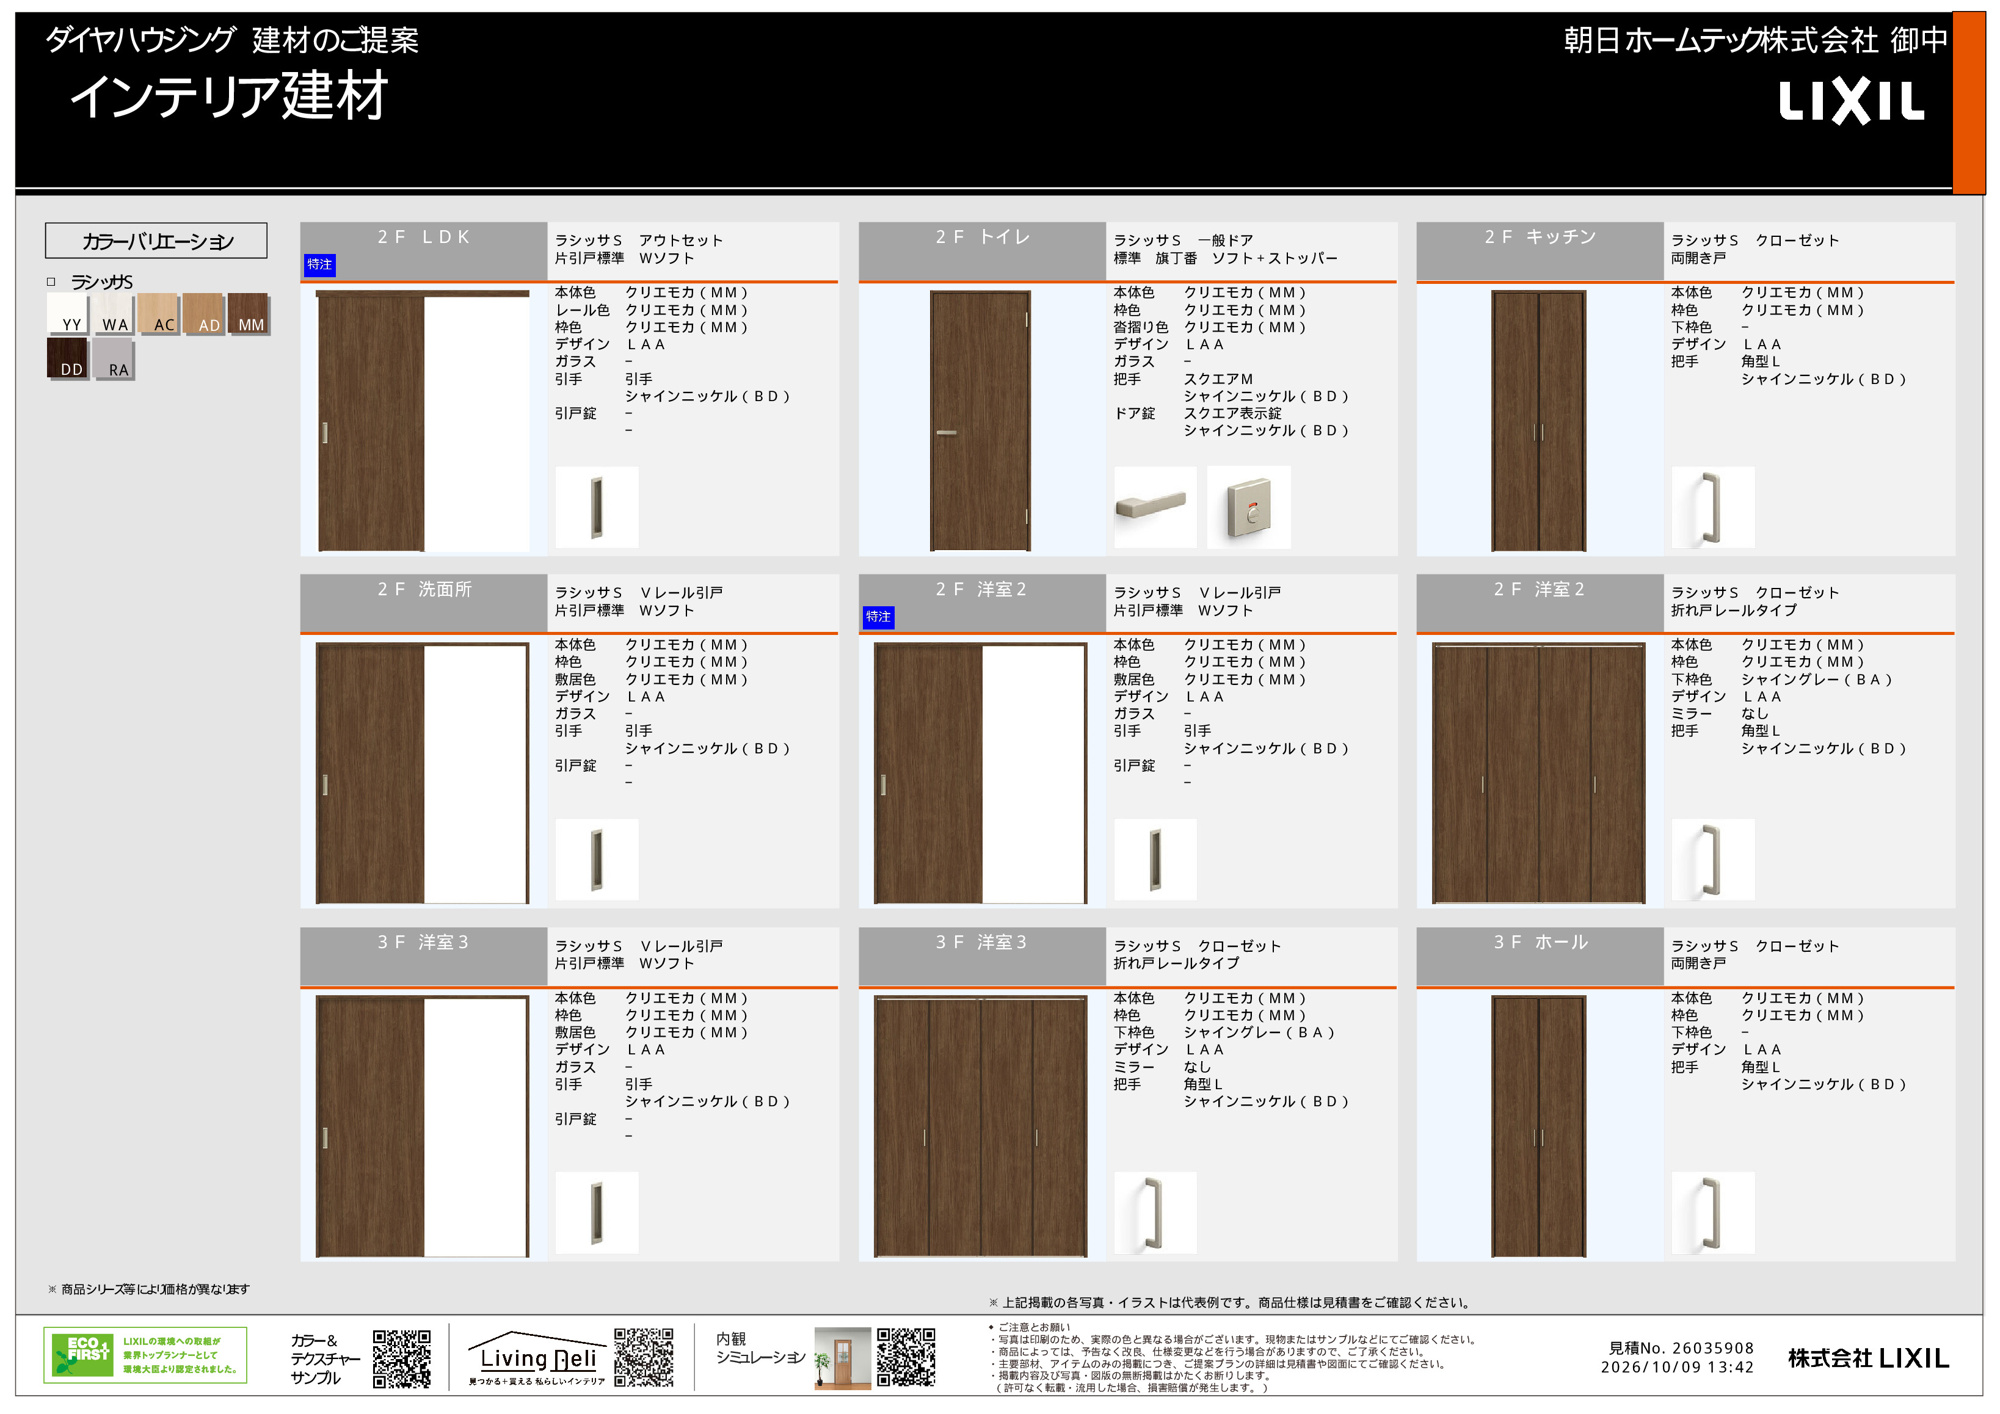Click the 3F ホール closet handle icon
This screenshot has height=1414, width=2000.
[1713, 1213]
